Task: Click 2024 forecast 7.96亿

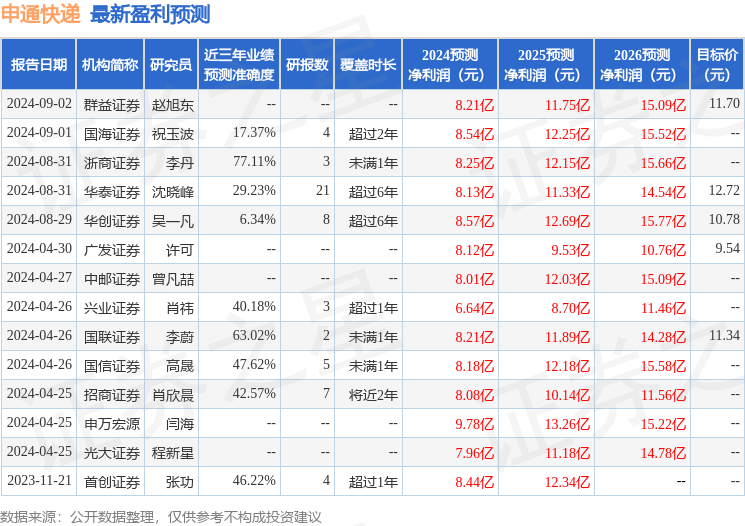Action: pos(475,453)
